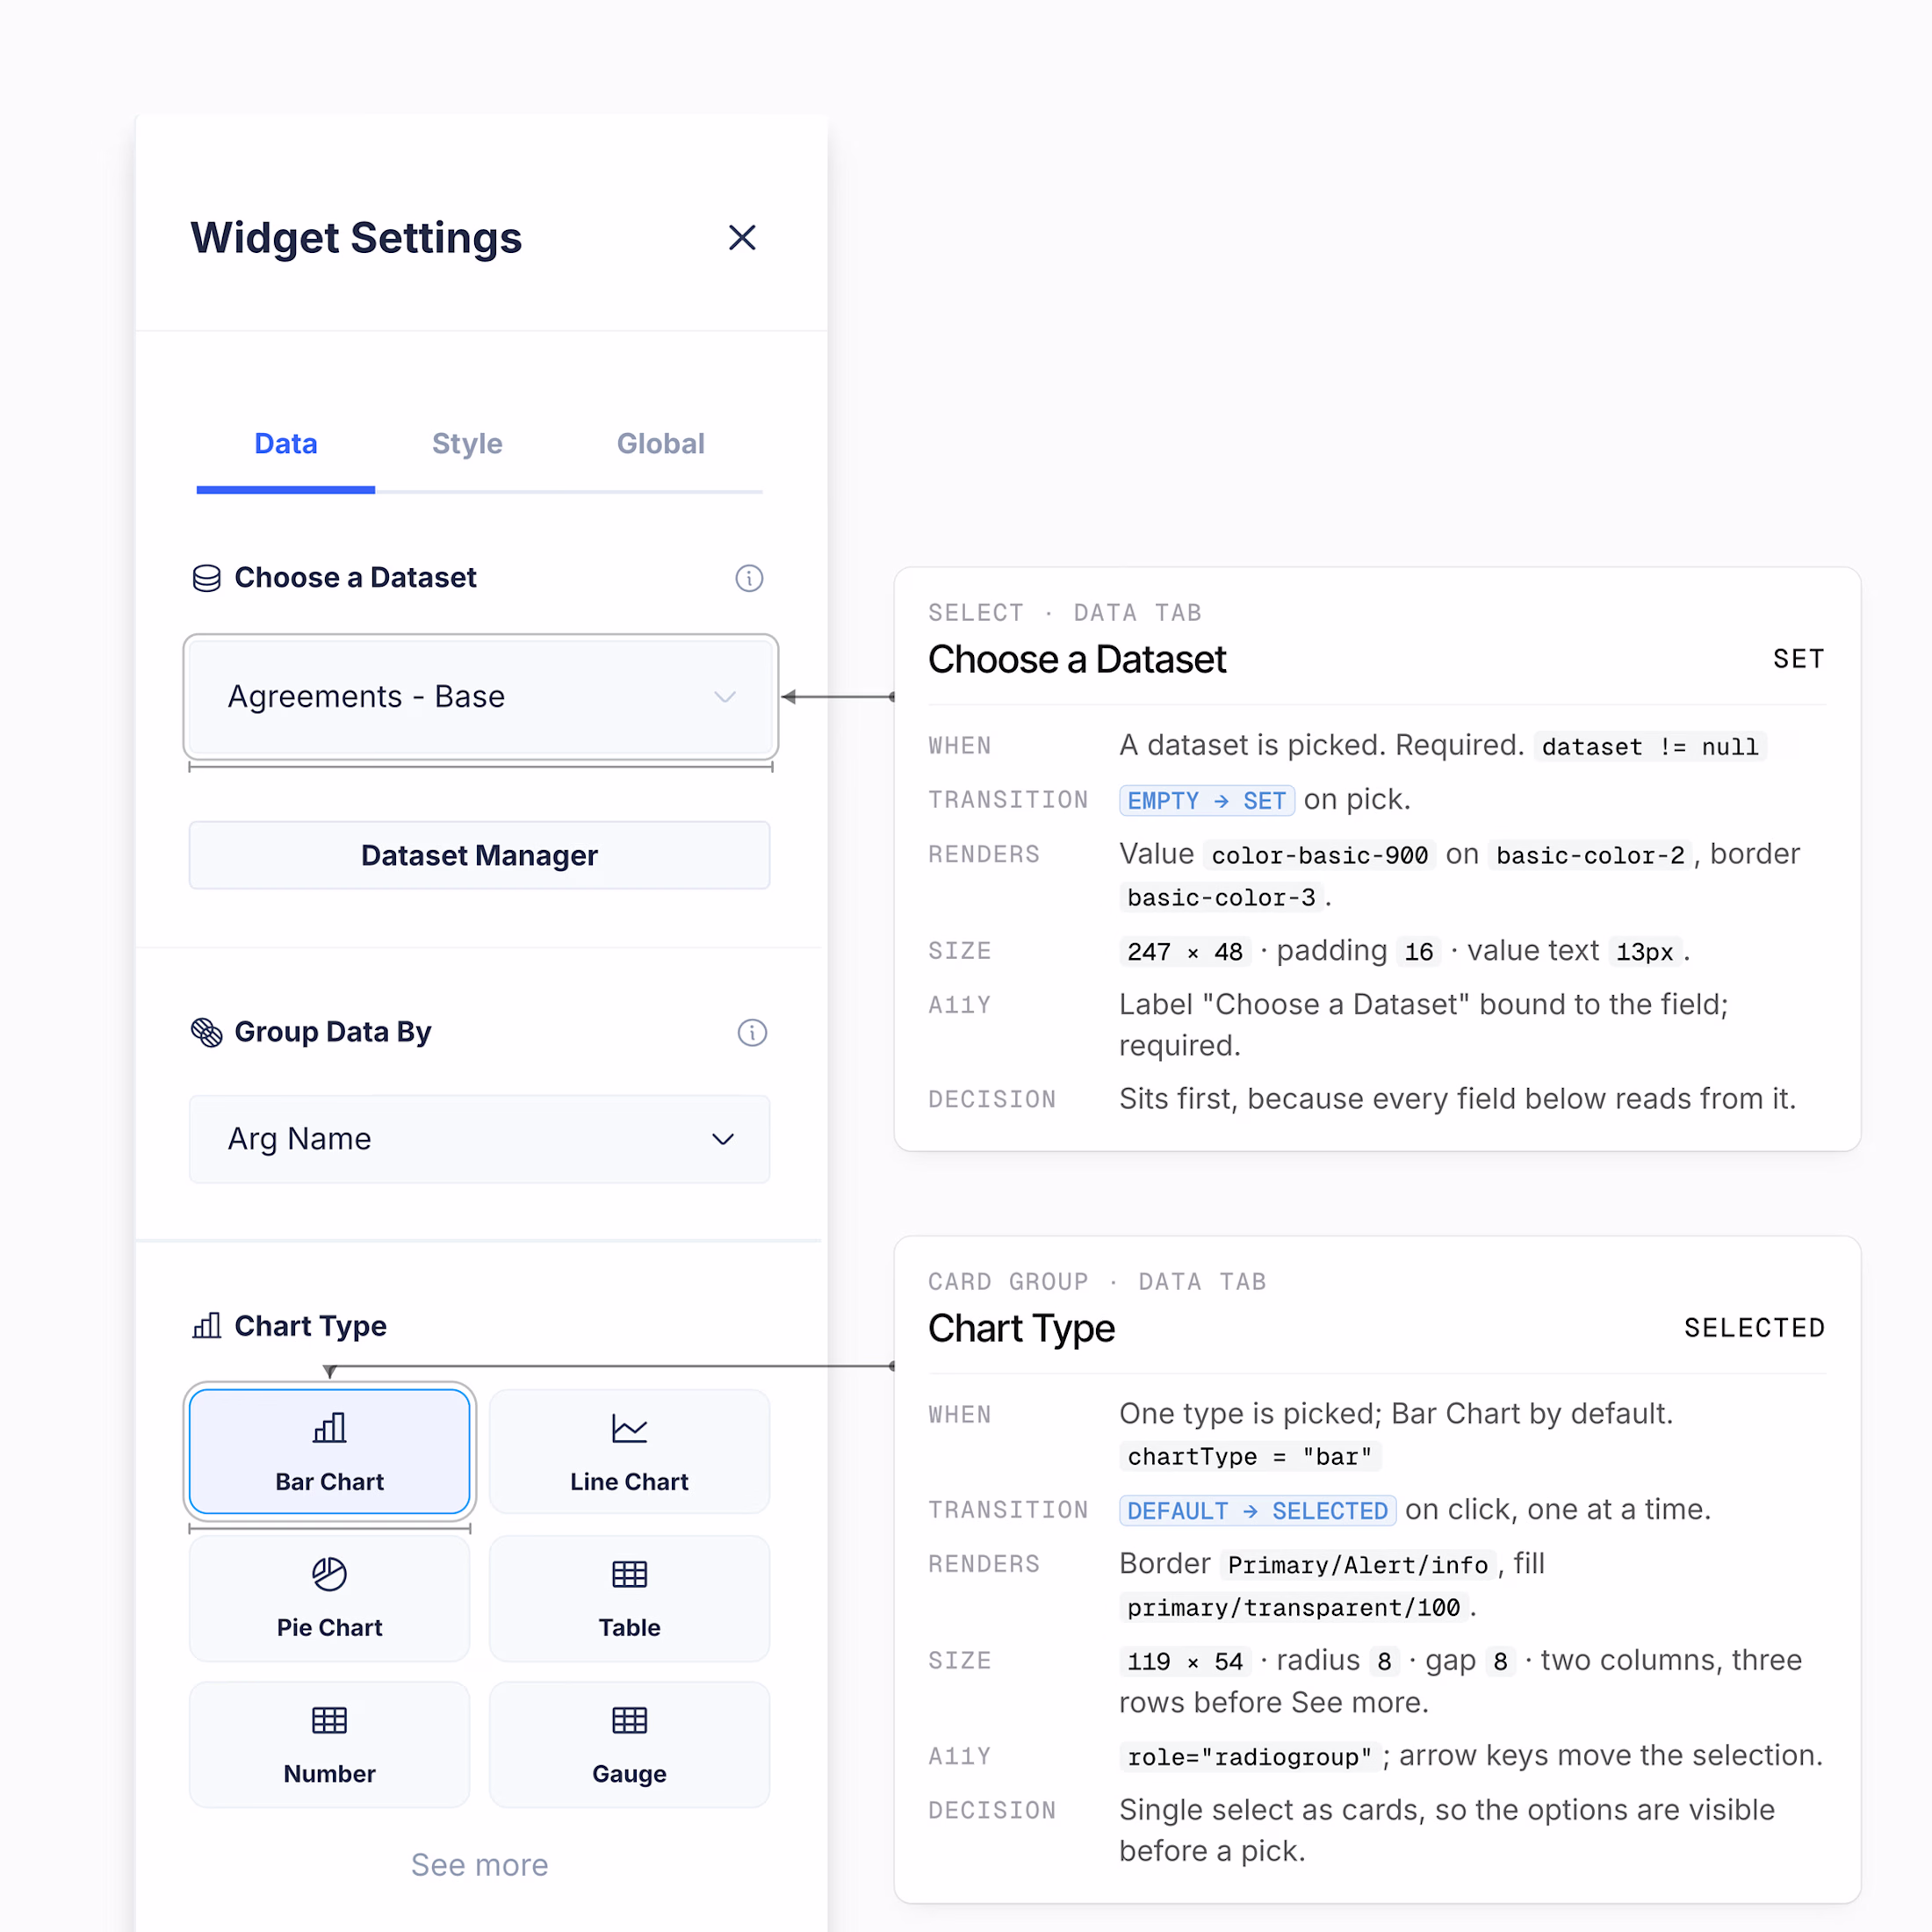
Task: Click the 'basic-color-3' token text
Action: tap(1221, 898)
